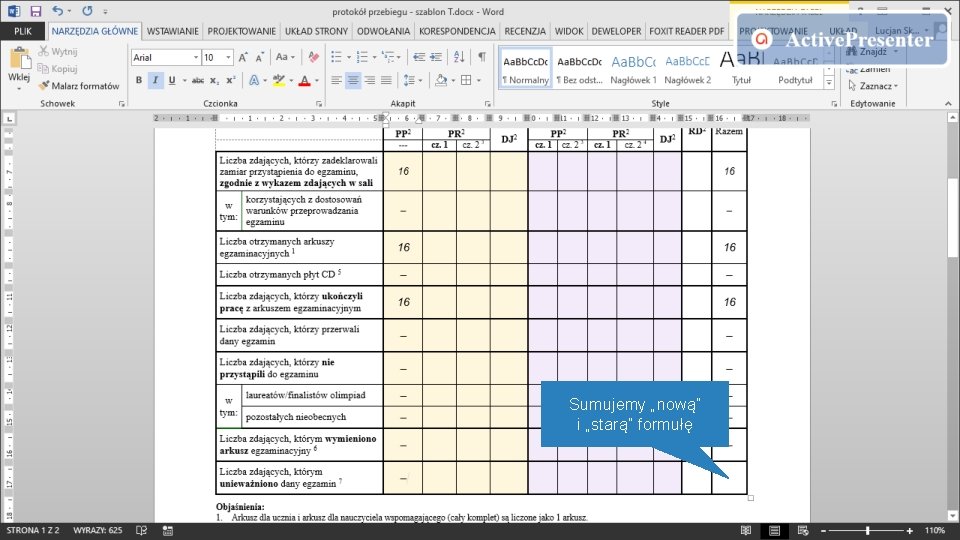Click the Kopiuj (Copy) button
This screenshot has height=540, width=960.
point(58,69)
